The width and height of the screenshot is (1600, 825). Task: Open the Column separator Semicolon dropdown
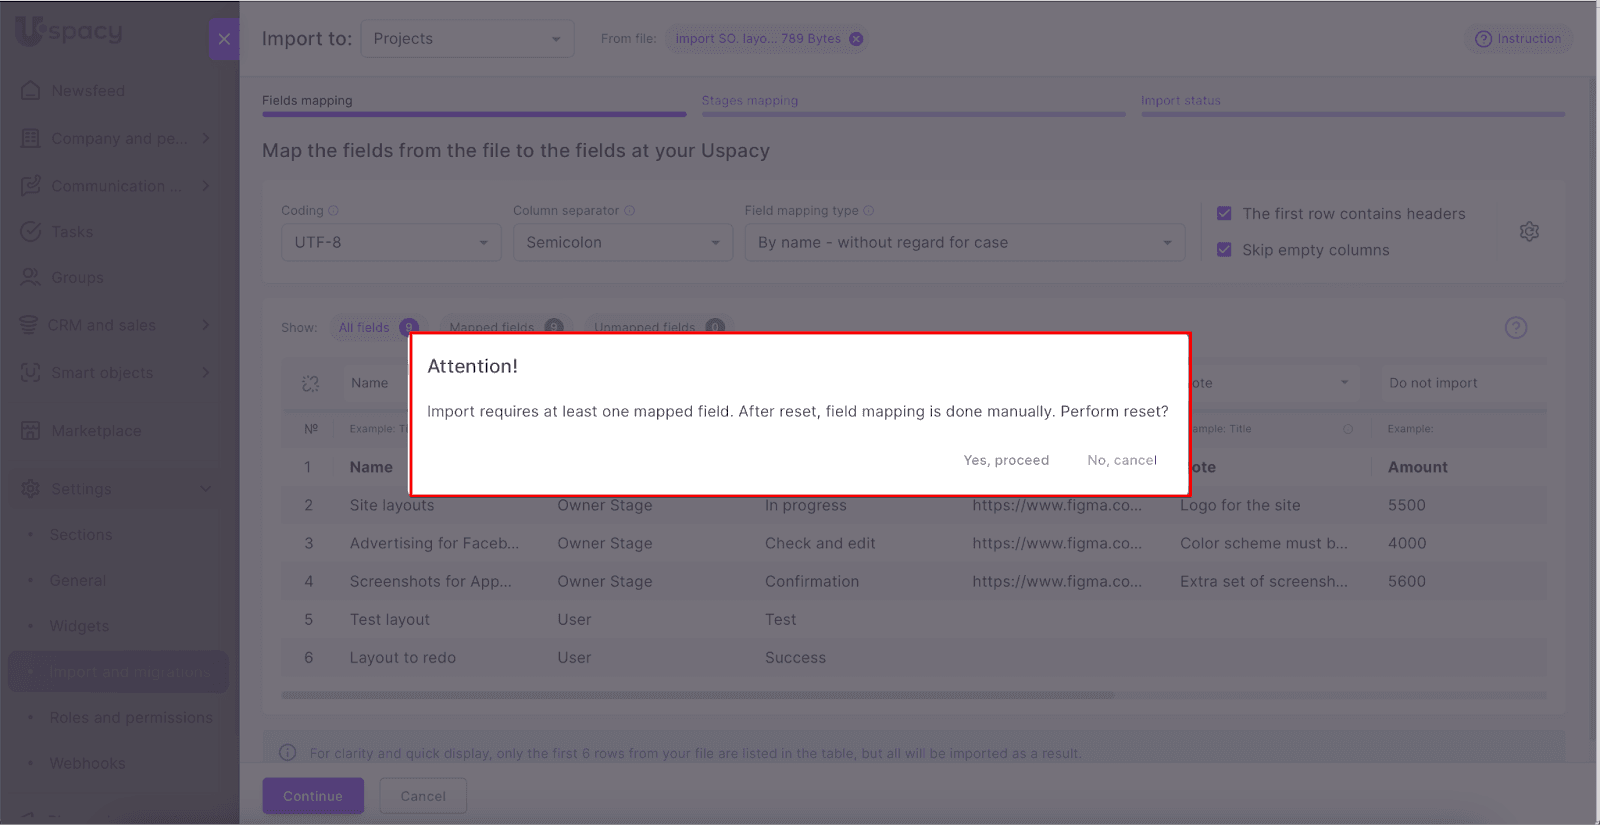click(x=622, y=243)
